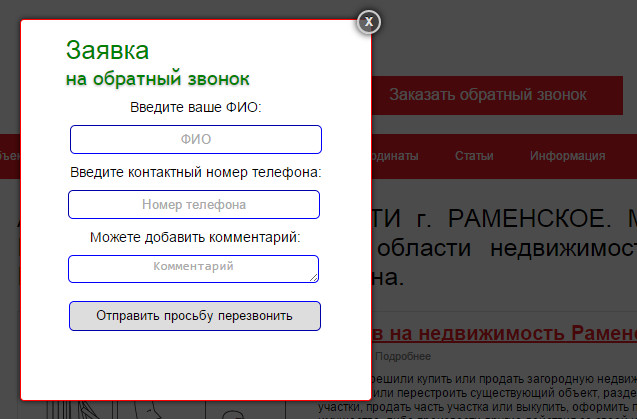The height and width of the screenshot is (419, 637).
Task: Click Заказать обратный звонок button behind popup
Action: pos(497,95)
